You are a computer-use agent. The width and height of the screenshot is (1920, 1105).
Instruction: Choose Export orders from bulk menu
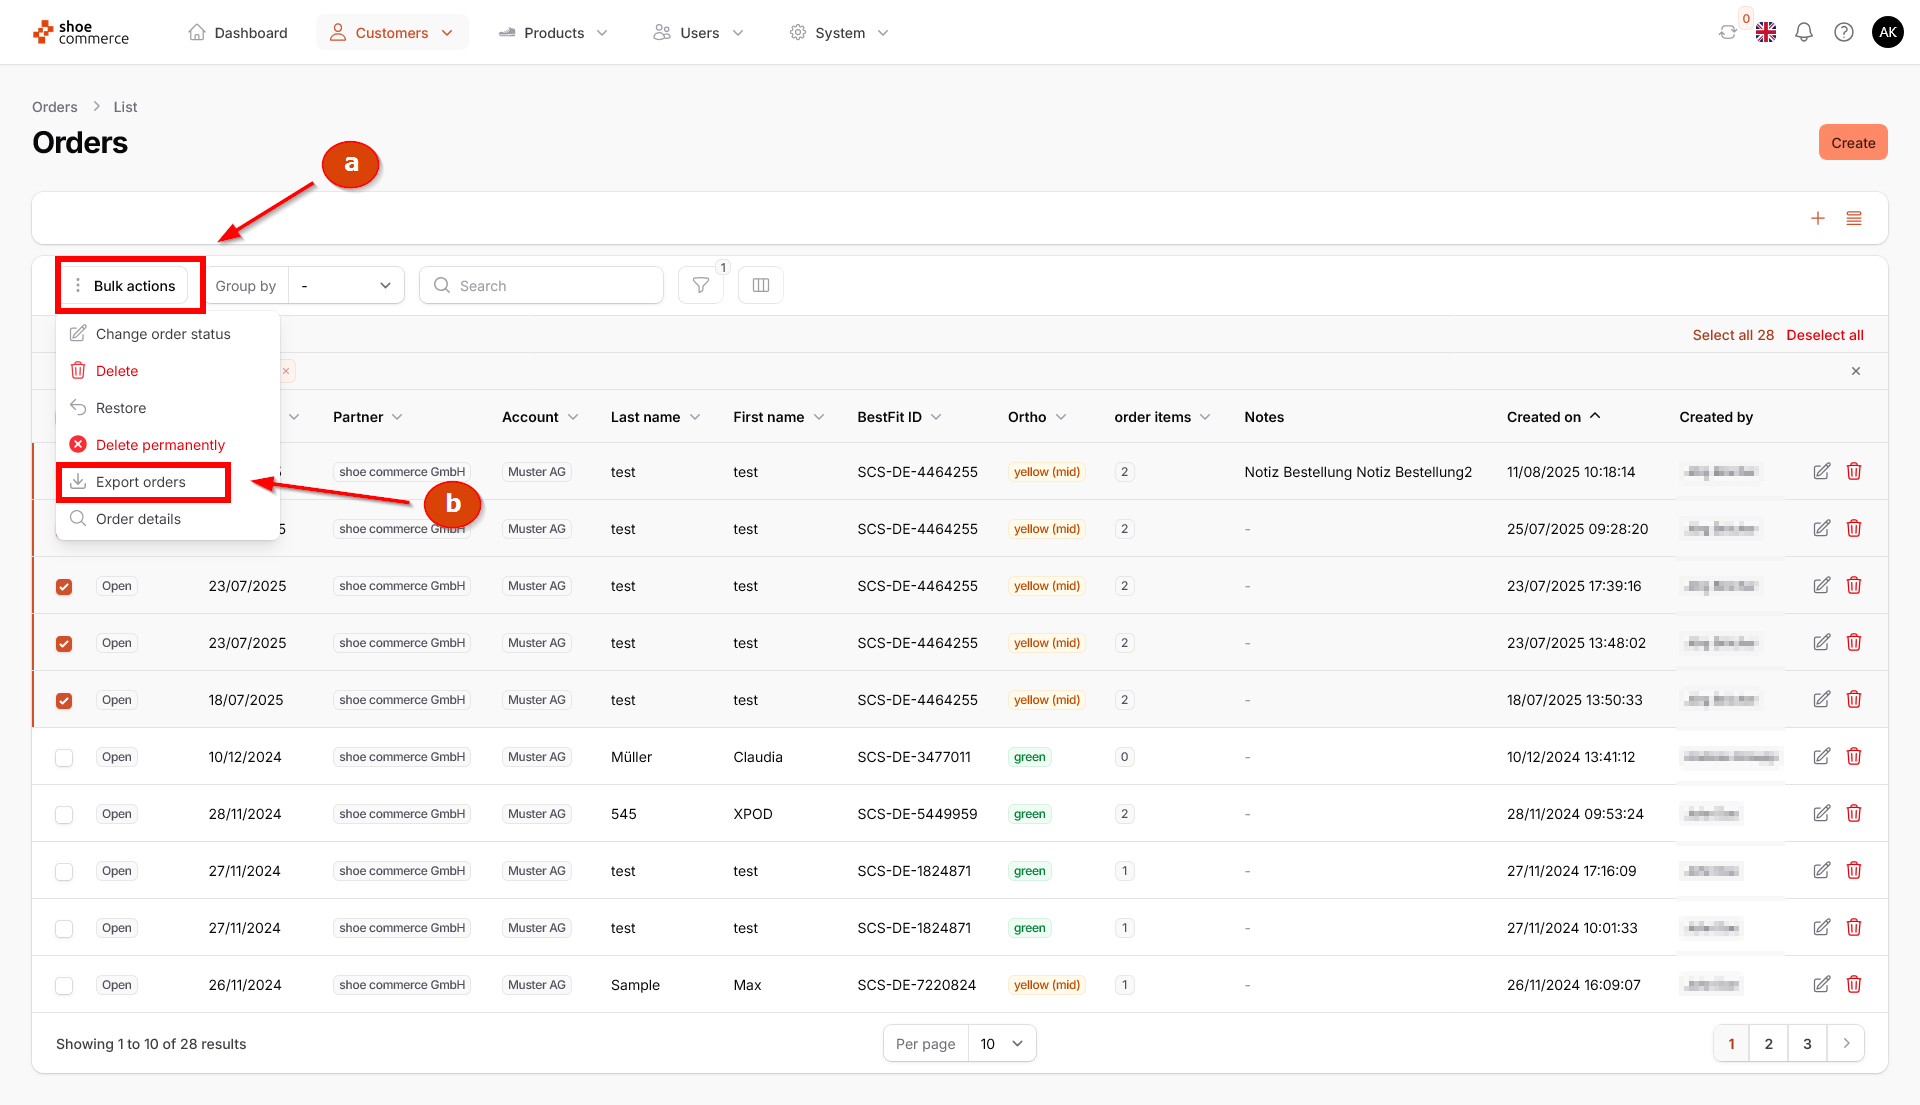(141, 482)
